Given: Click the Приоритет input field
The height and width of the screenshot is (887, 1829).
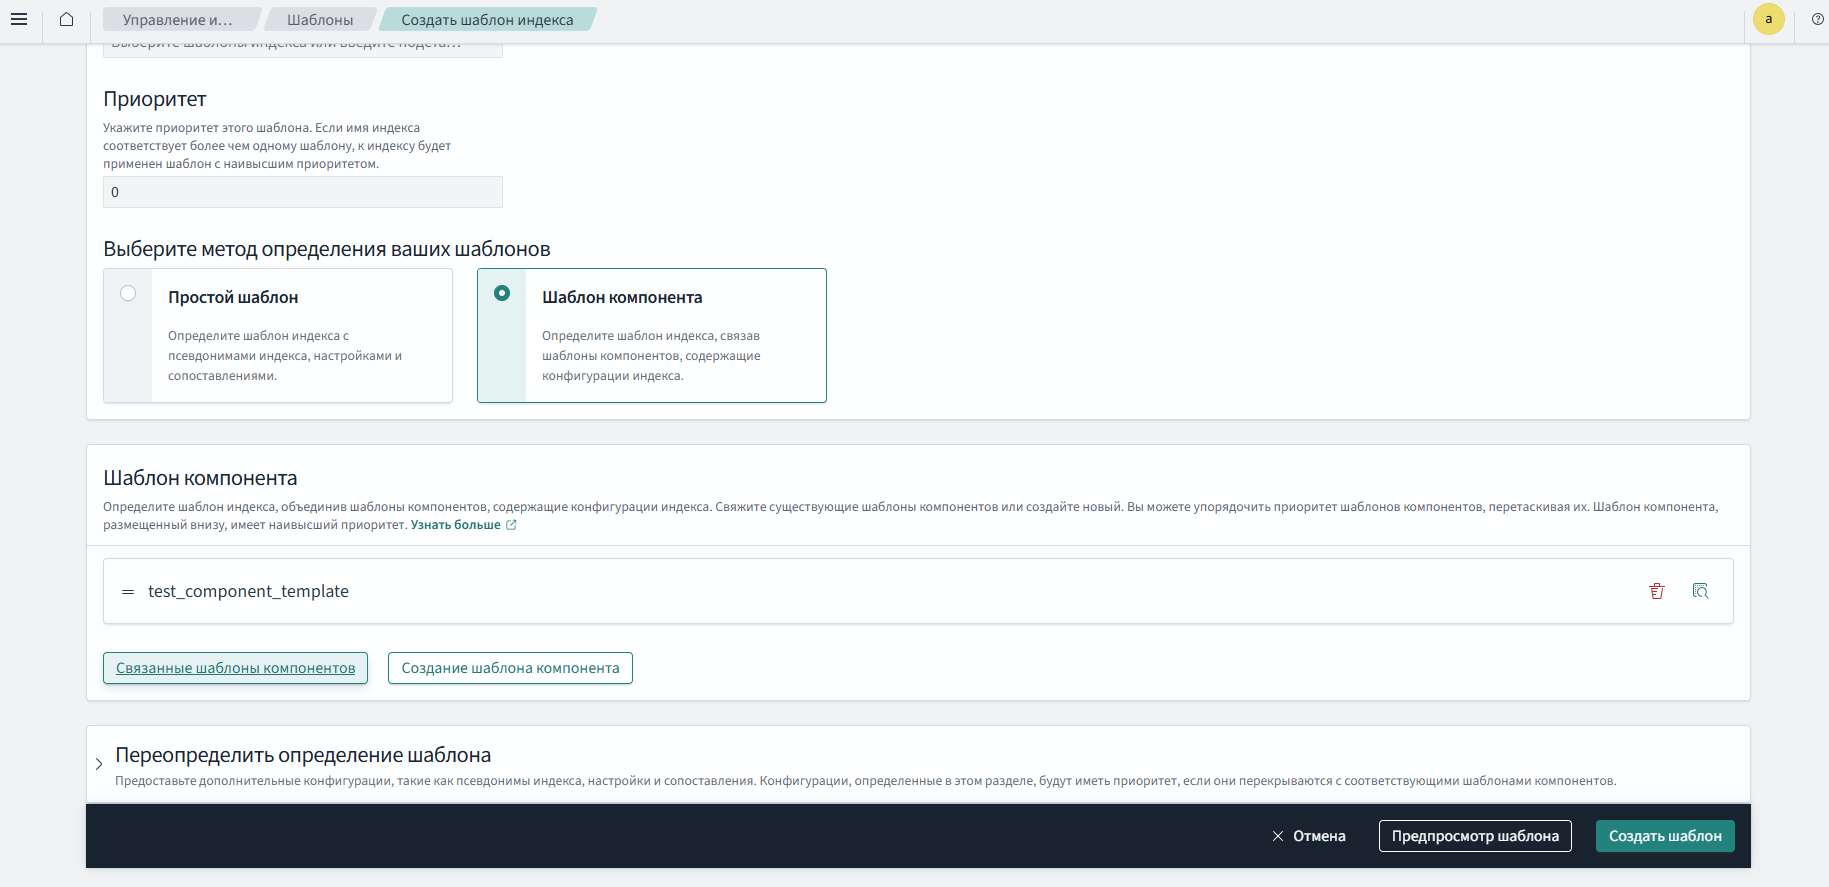Looking at the screenshot, I should click(302, 192).
